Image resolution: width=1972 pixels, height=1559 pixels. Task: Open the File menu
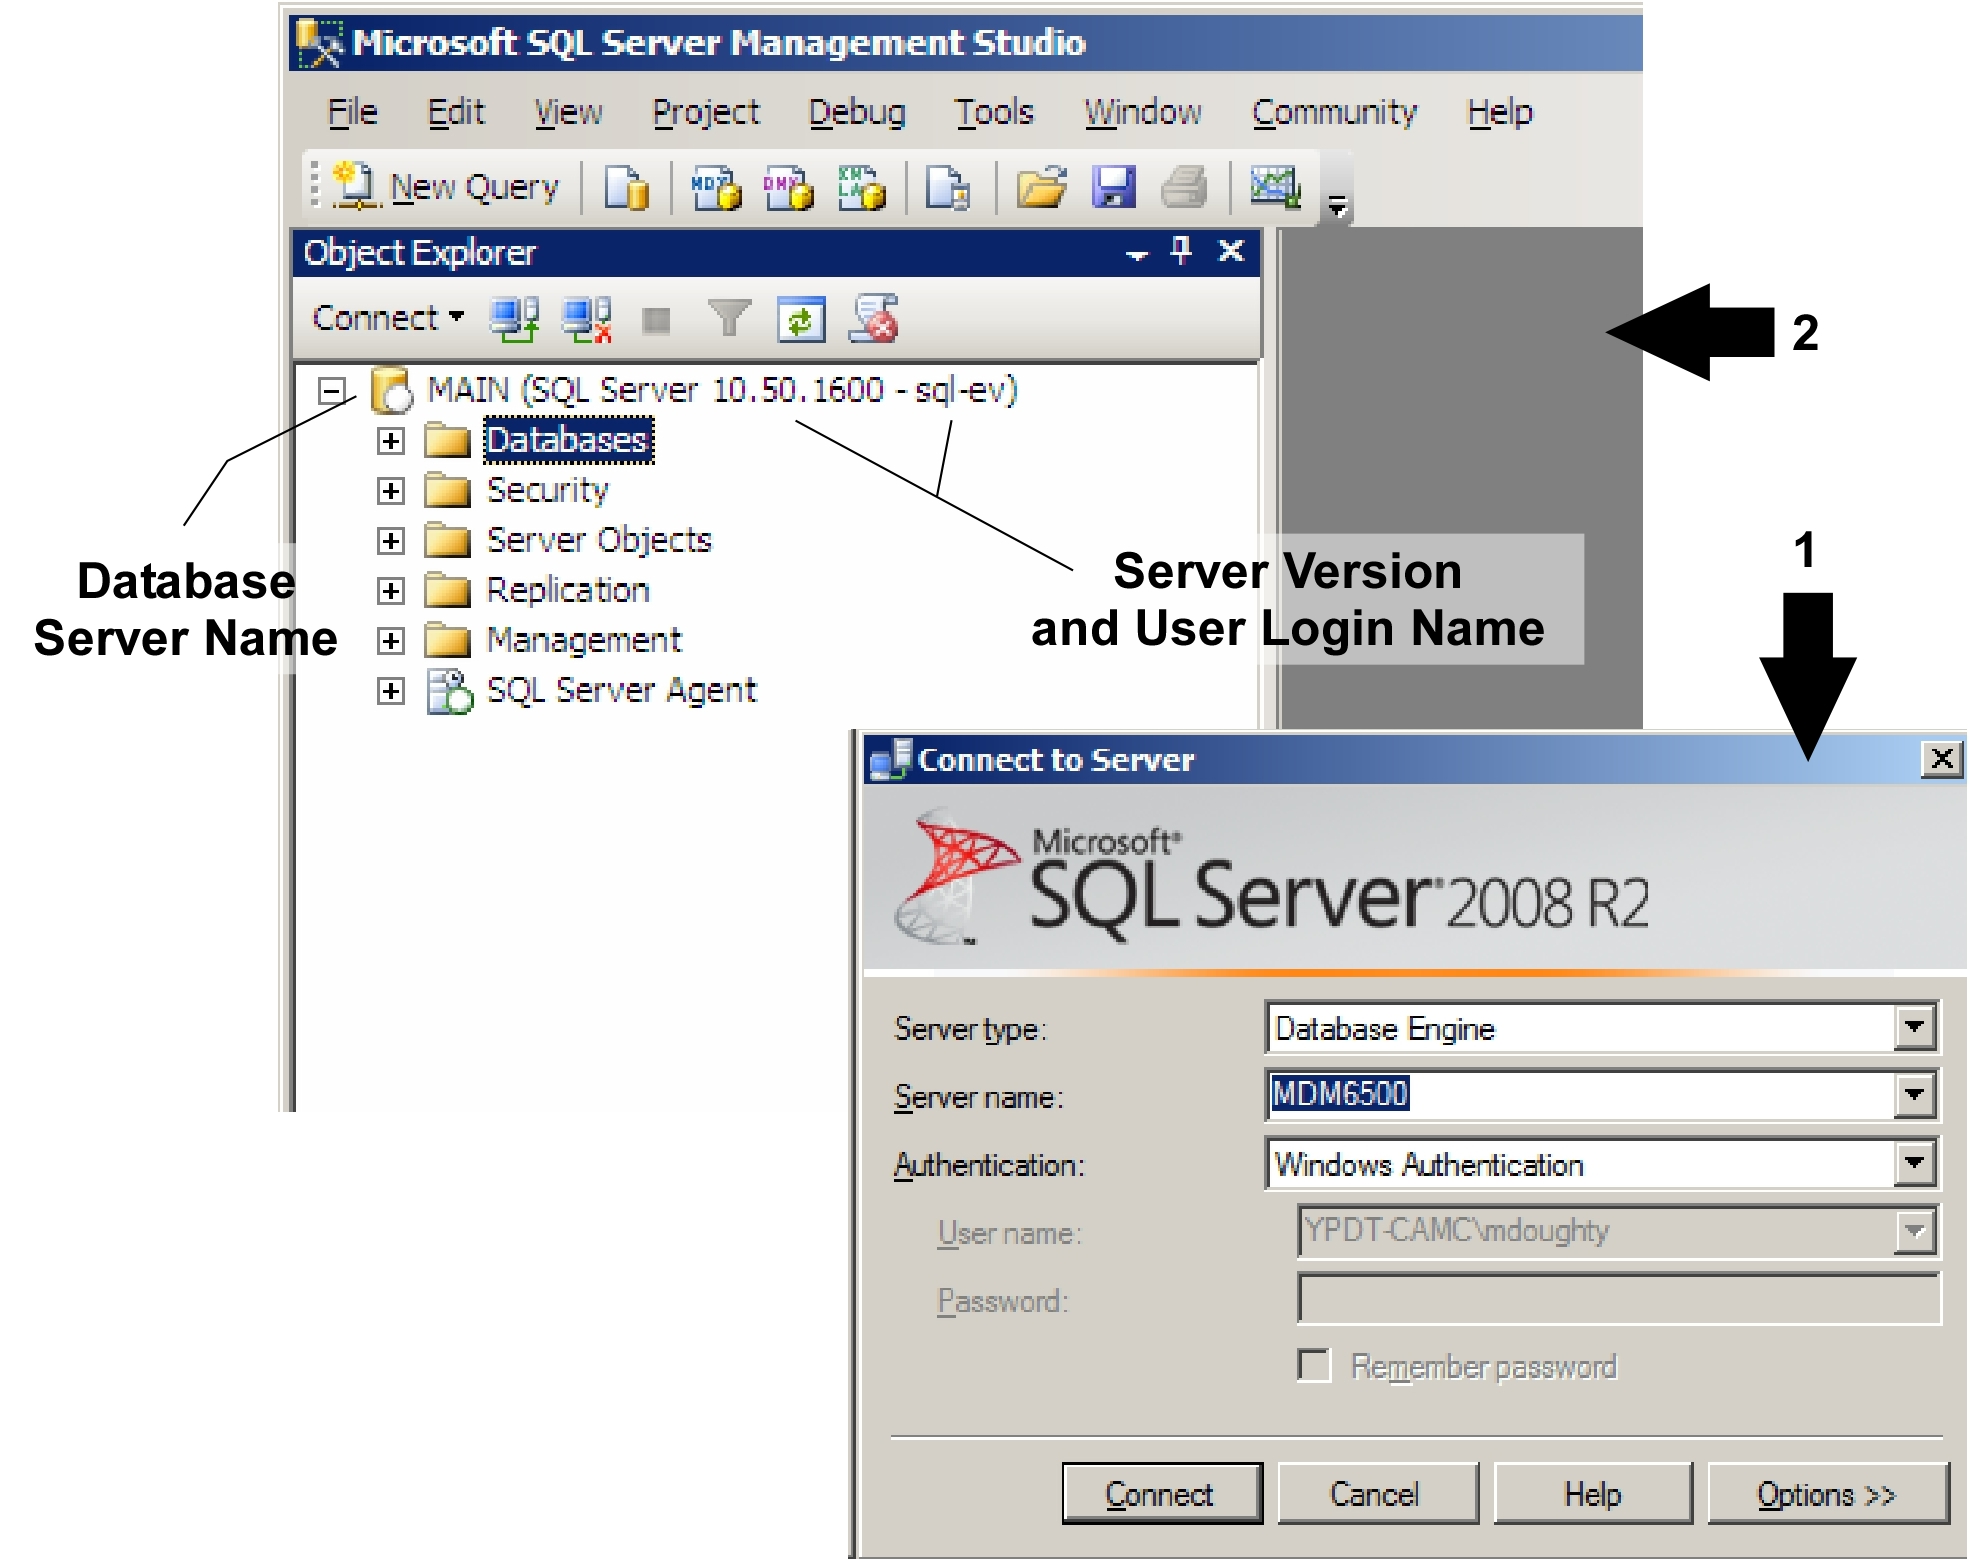[353, 112]
